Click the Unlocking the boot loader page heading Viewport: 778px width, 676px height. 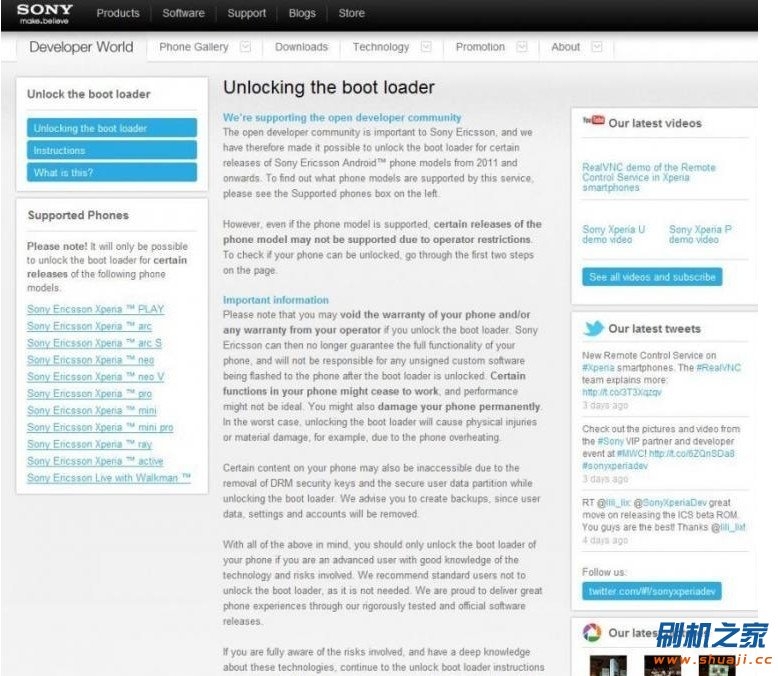(x=328, y=87)
